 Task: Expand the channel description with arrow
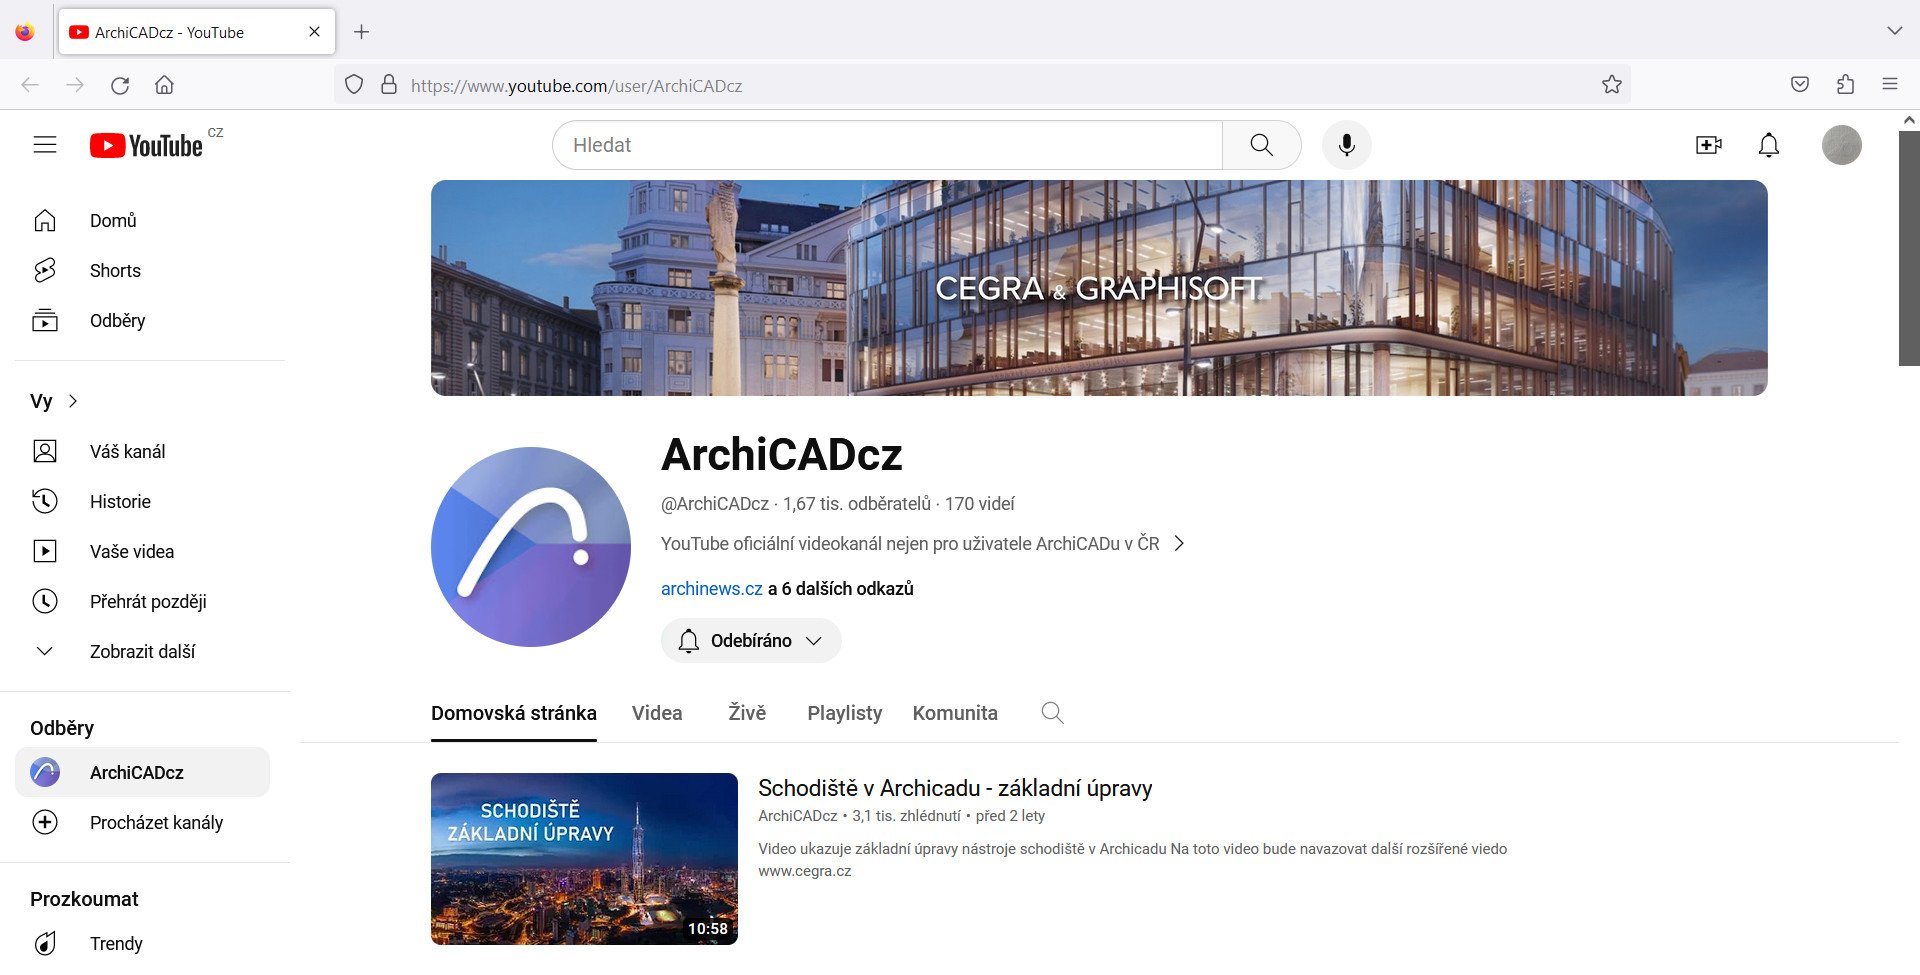click(x=1179, y=544)
